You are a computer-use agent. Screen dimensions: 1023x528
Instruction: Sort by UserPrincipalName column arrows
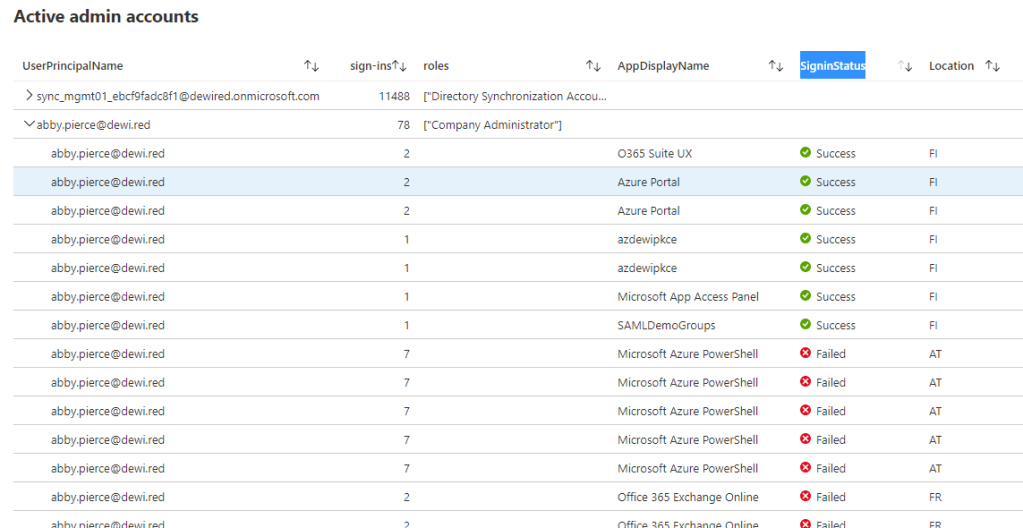click(311, 66)
